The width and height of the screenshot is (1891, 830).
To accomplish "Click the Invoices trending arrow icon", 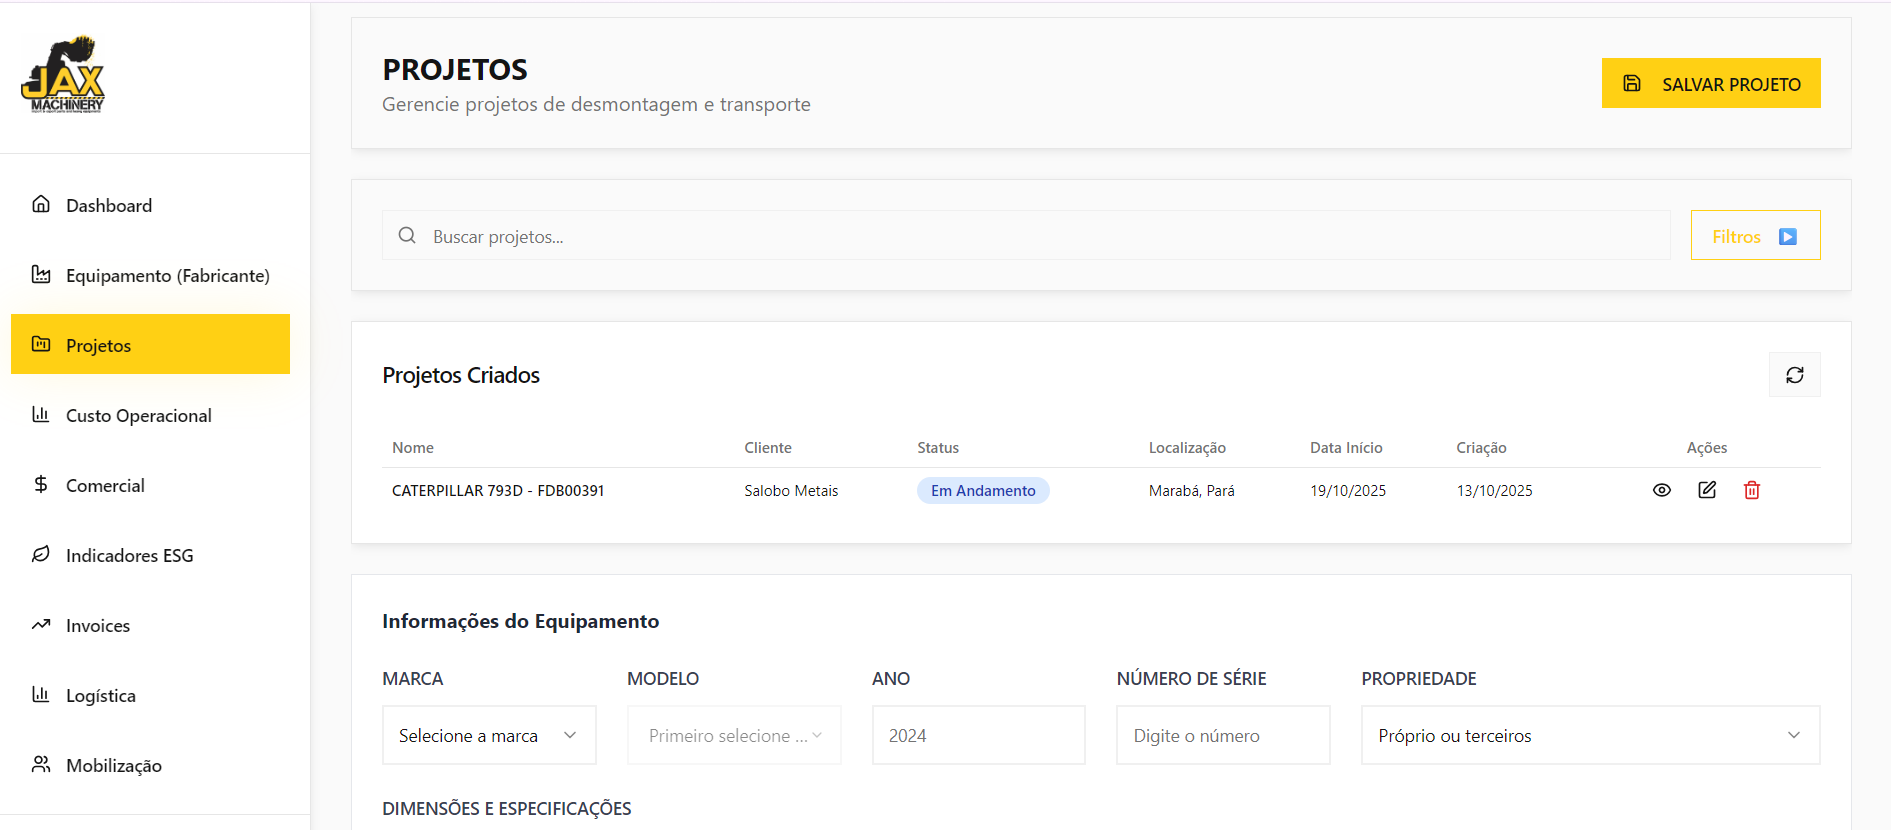I will coord(41,624).
